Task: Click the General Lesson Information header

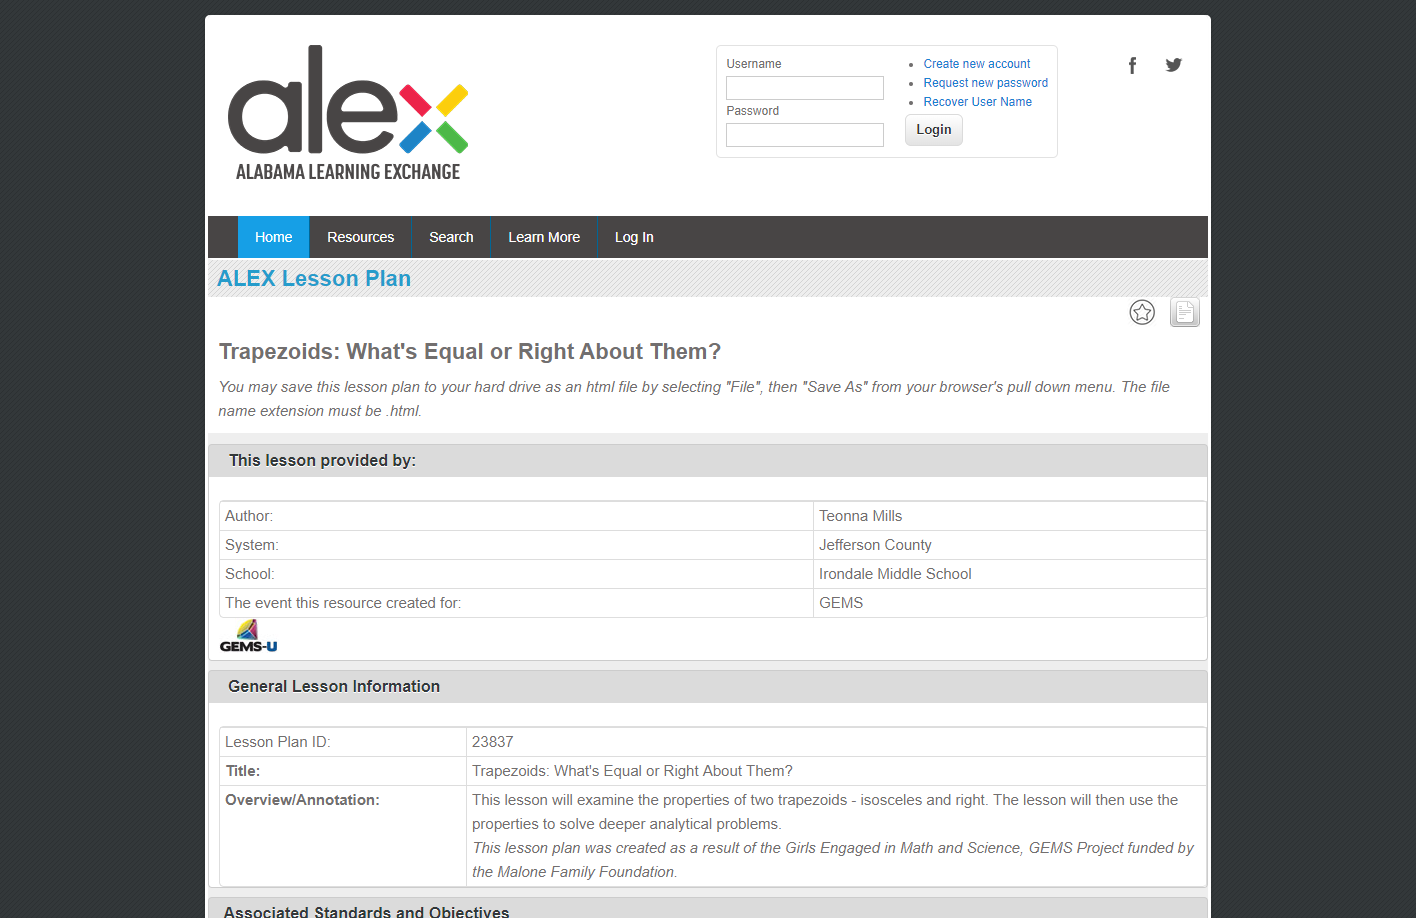Action: click(x=334, y=686)
